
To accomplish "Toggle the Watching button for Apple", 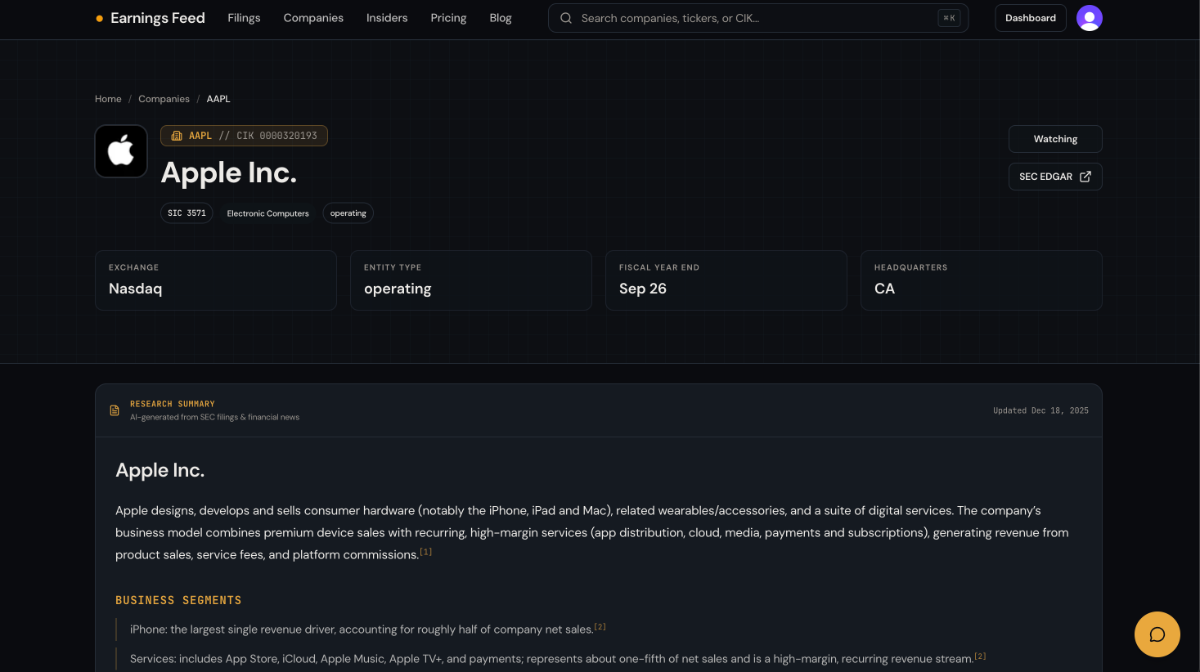I will (1055, 139).
